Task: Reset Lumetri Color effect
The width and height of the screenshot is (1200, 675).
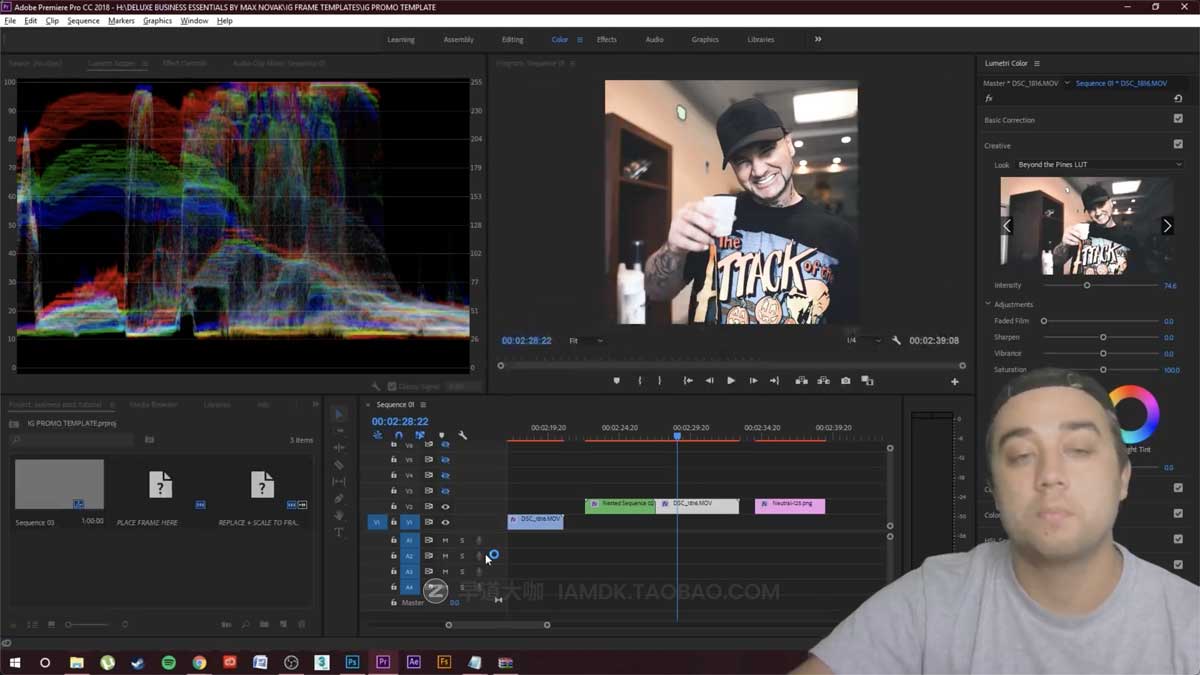Action: tap(1178, 99)
